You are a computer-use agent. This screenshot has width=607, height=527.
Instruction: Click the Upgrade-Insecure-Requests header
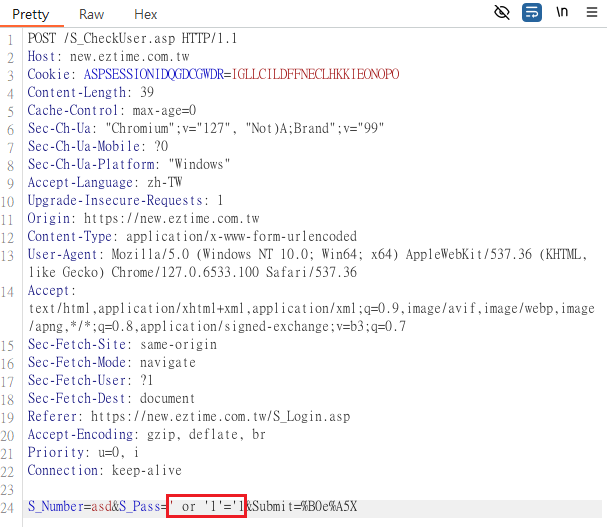click(x=125, y=200)
